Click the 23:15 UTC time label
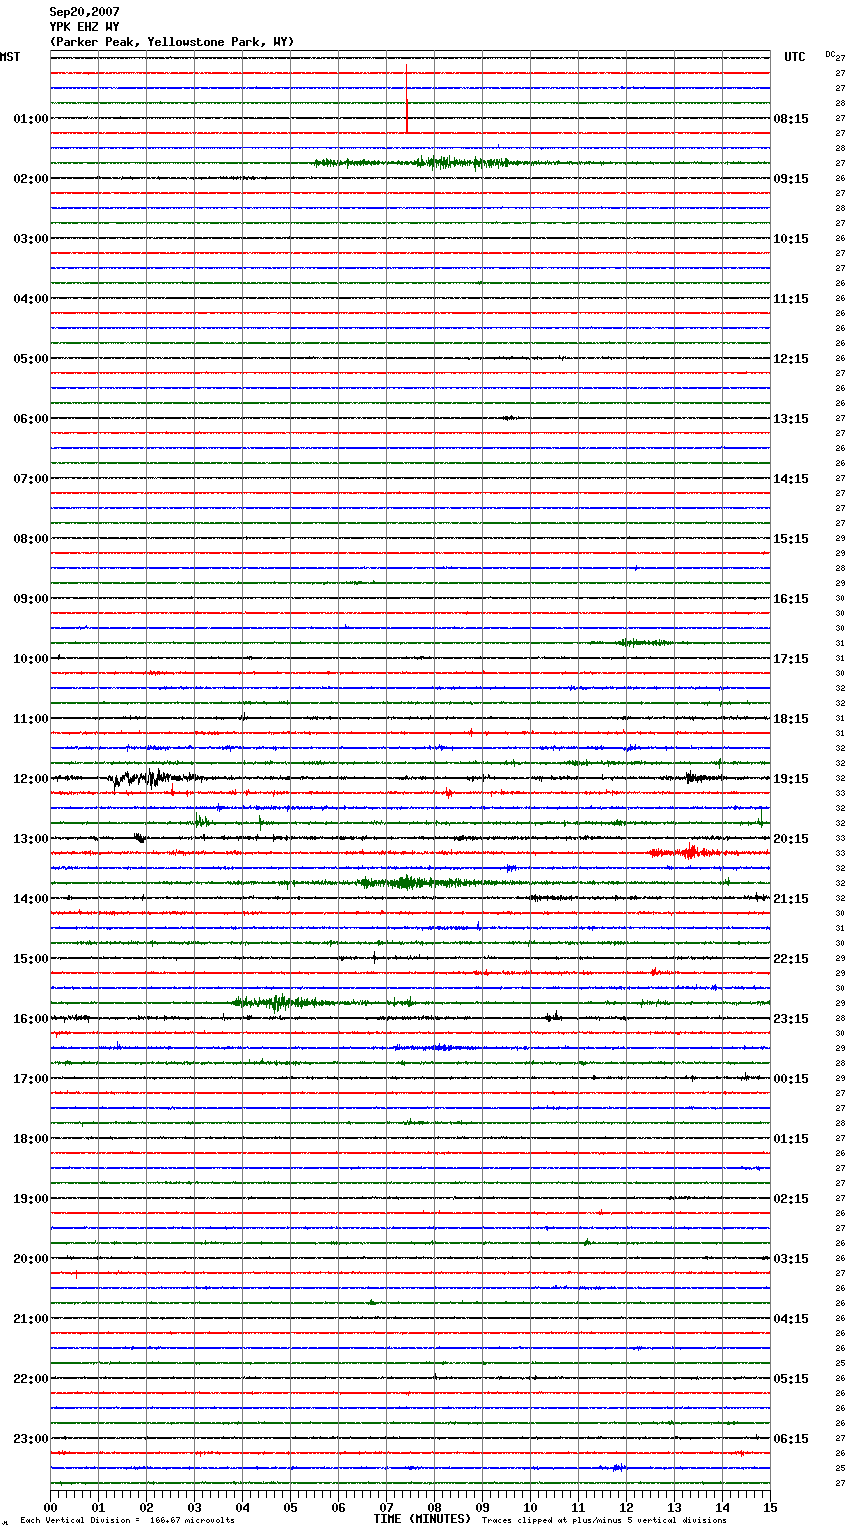This screenshot has height=1534, width=850. [791, 1019]
